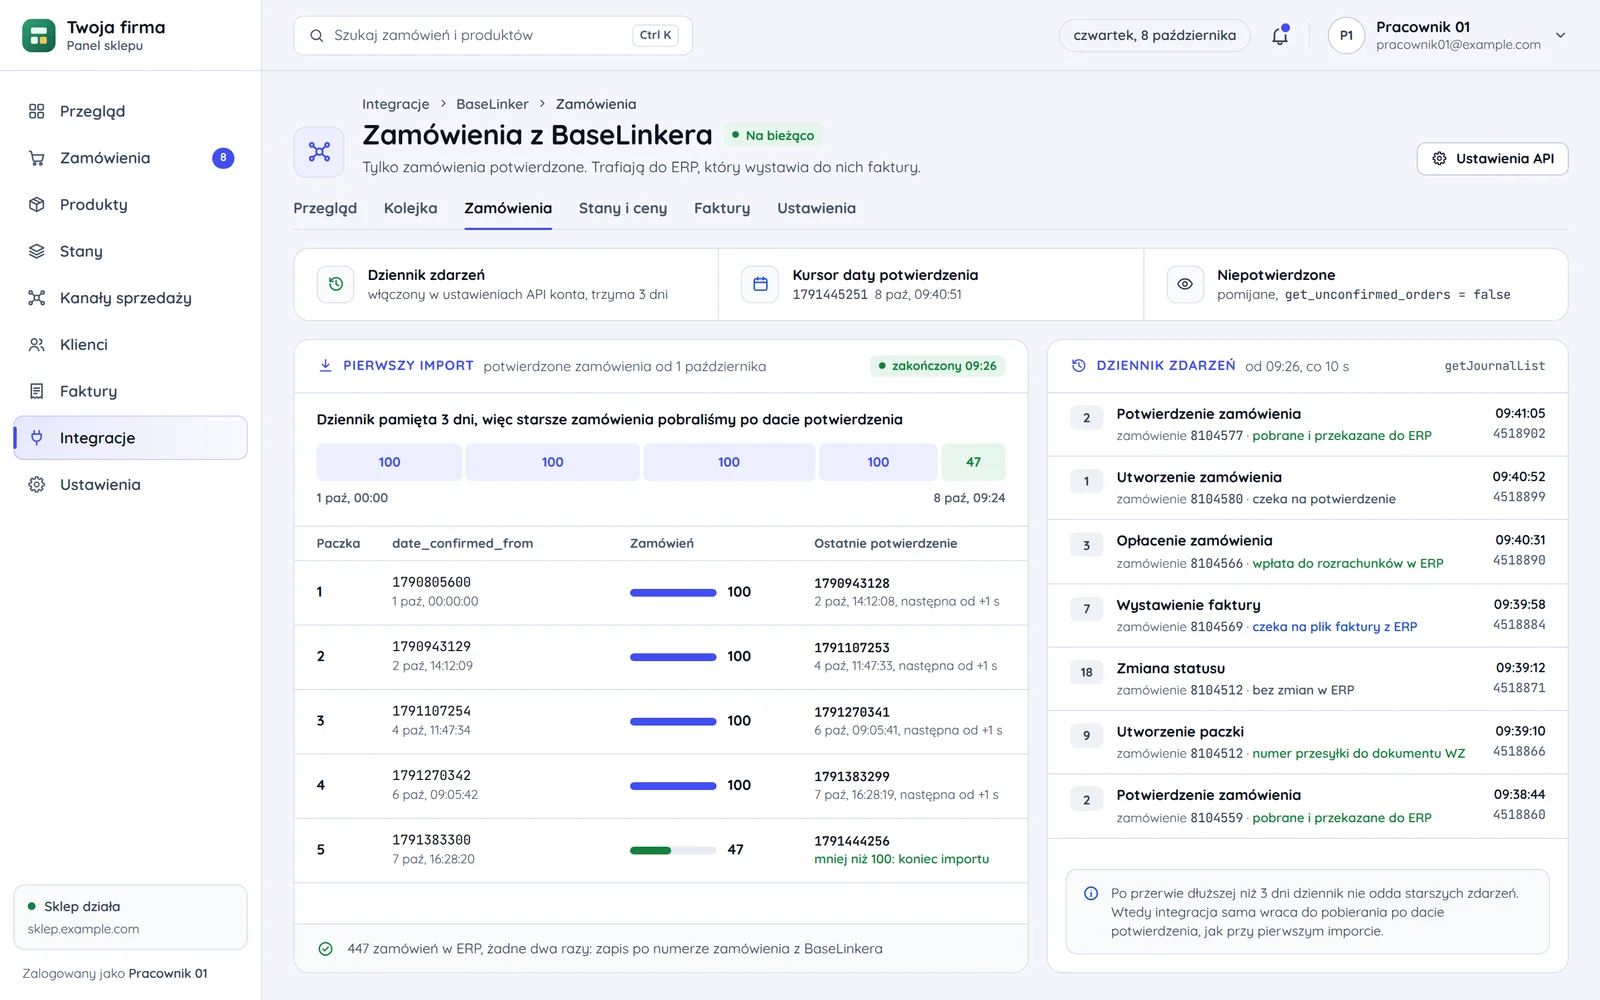The image size is (1600, 1000).
Task: Open the Stany i ceny tab
Action: pyautogui.click(x=623, y=208)
